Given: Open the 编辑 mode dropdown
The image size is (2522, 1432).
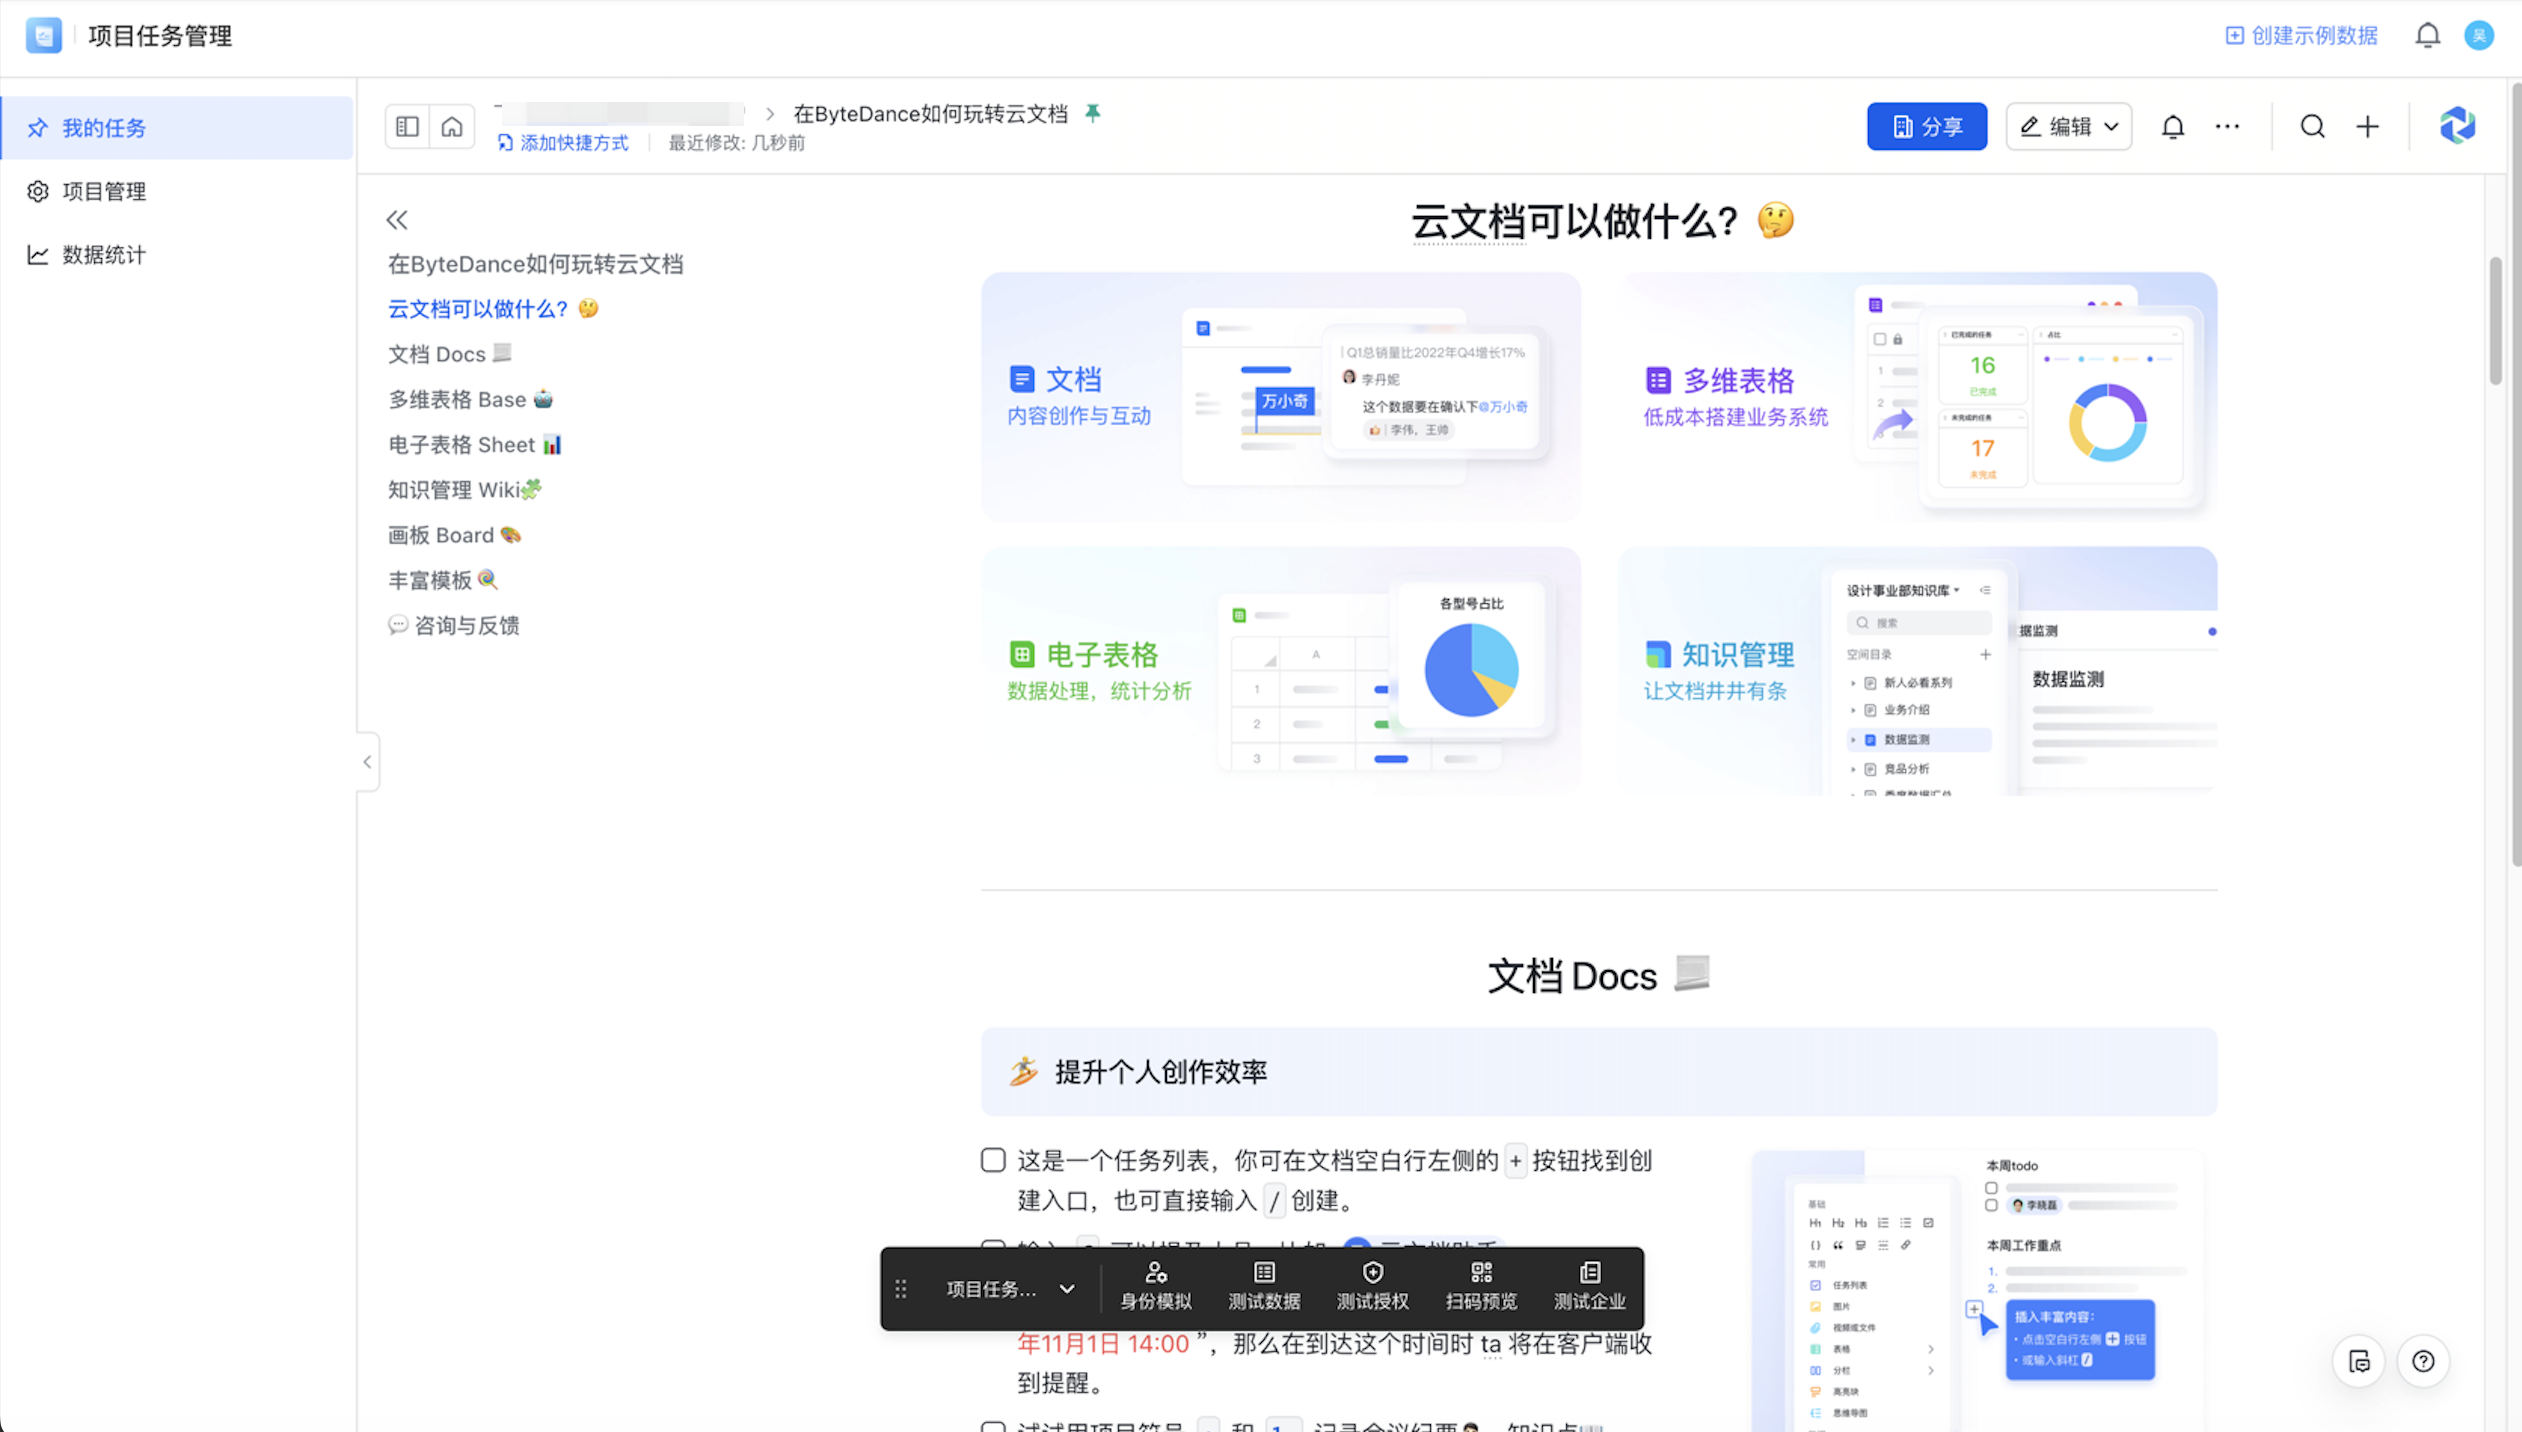Looking at the screenshot, I should pyautogui.click(x=2068, y=127).
